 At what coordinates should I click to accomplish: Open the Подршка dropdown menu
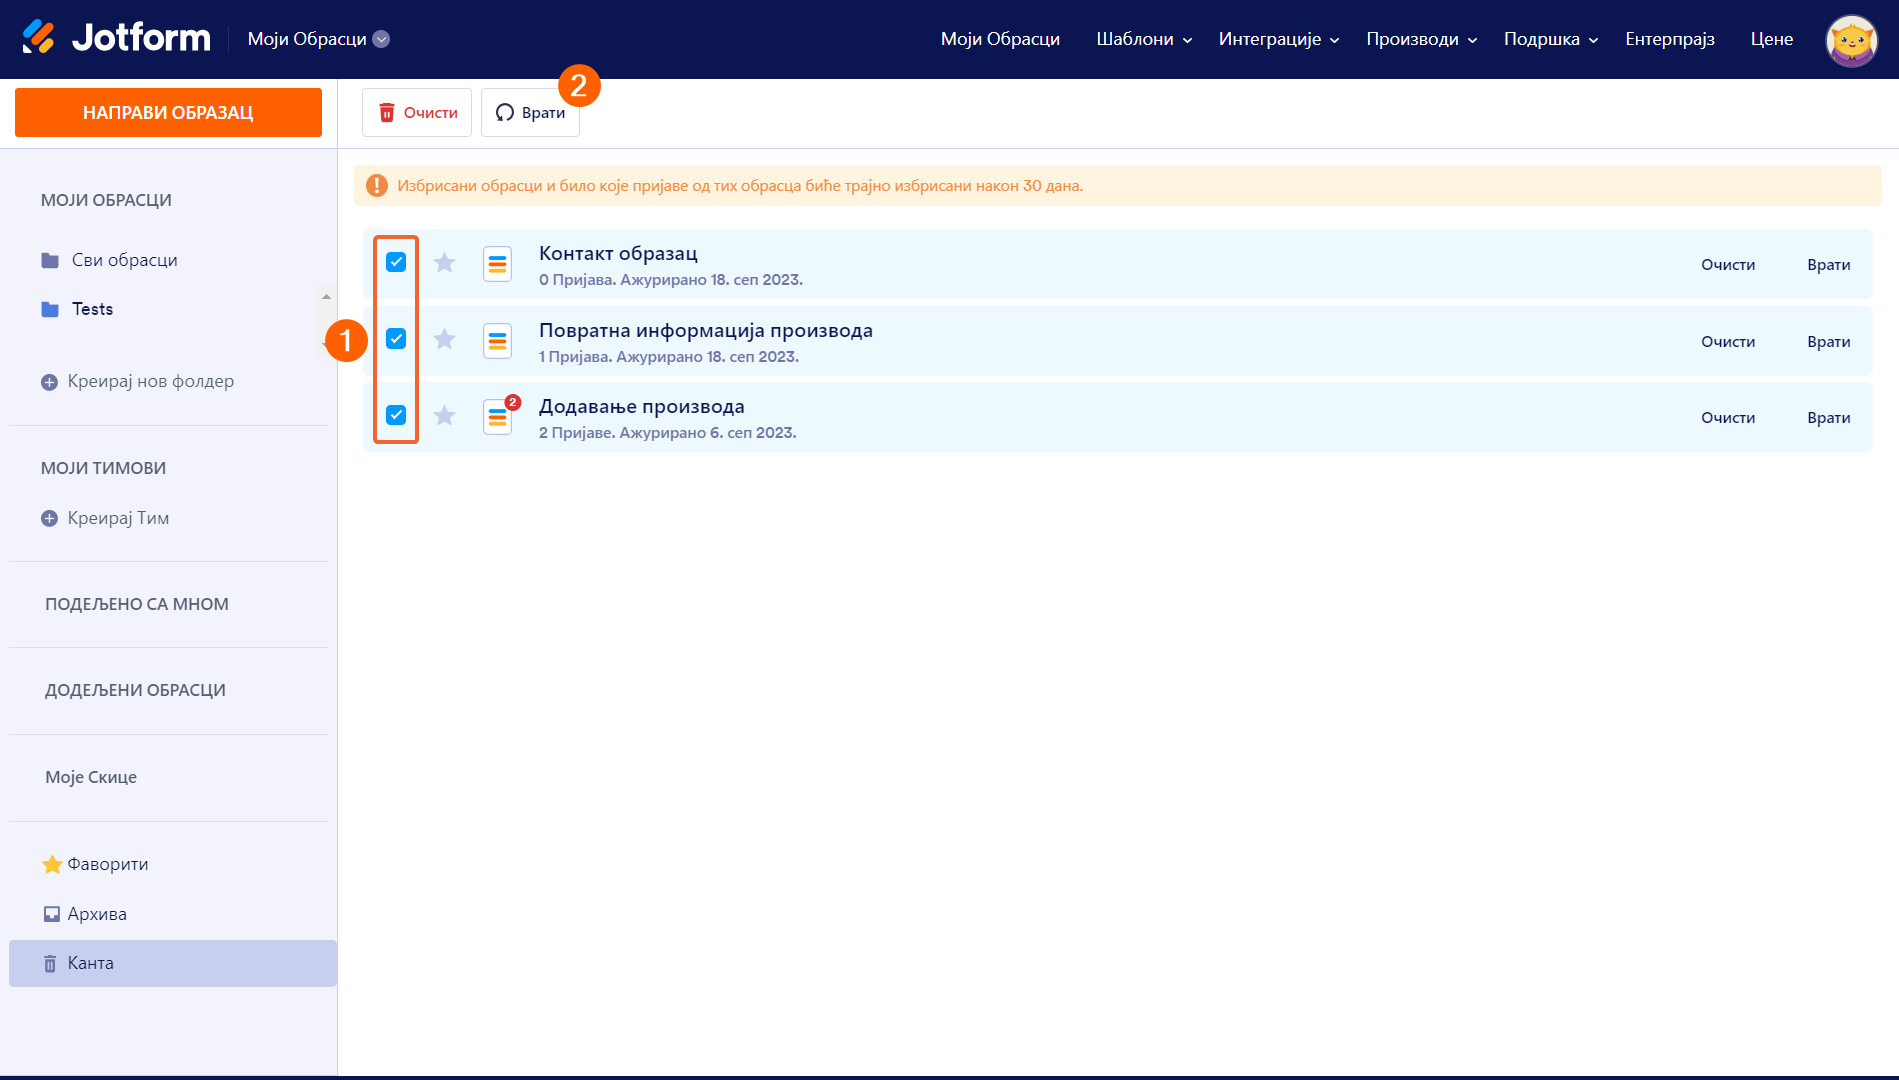(1551, 39)
